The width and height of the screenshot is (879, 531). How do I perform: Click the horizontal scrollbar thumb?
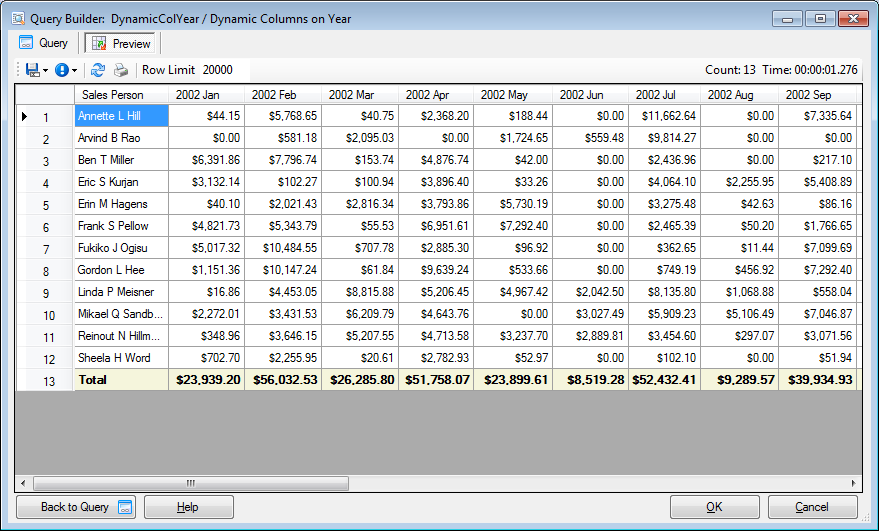(x=191, y=483)
